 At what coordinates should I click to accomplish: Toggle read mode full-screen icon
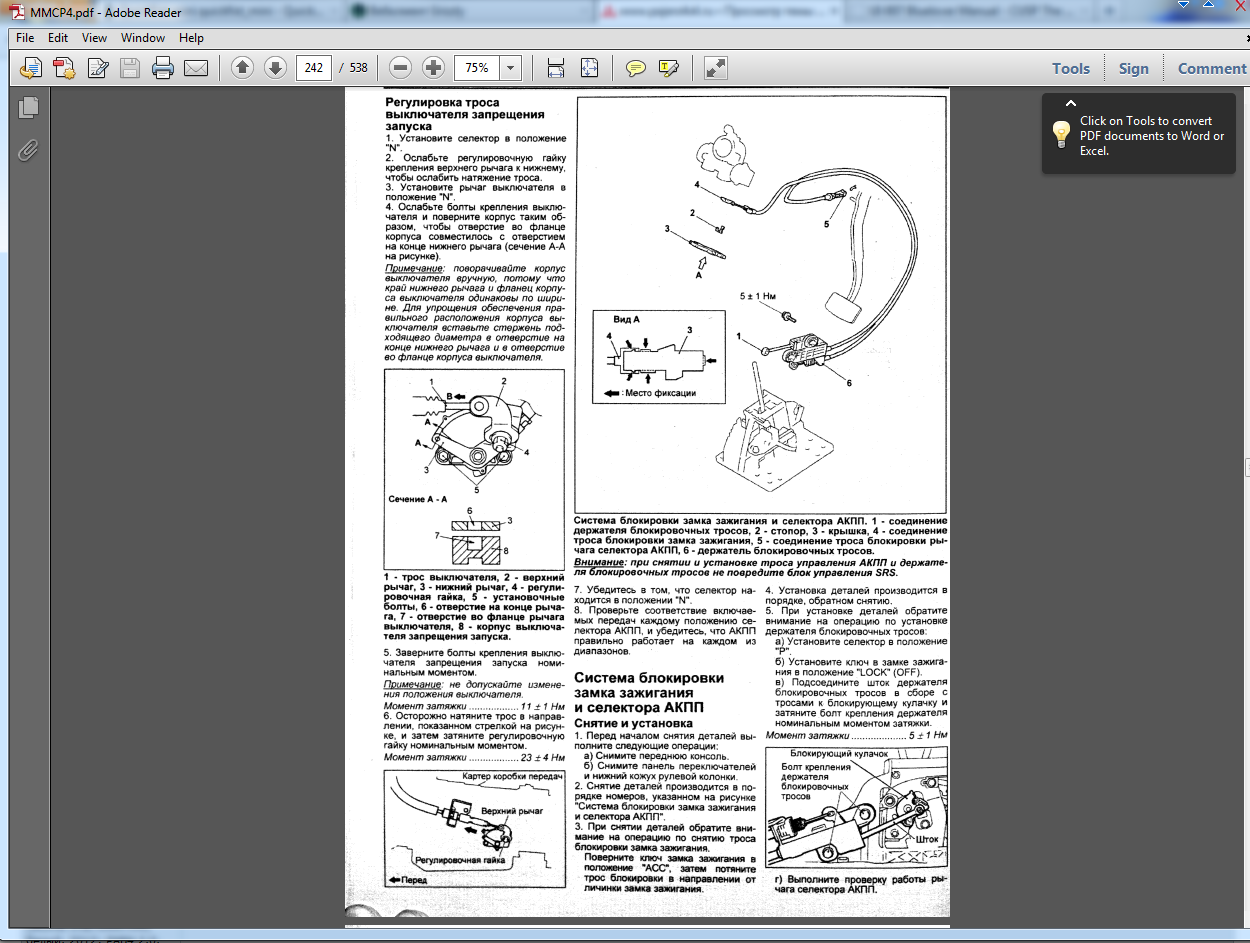[715, 68]
